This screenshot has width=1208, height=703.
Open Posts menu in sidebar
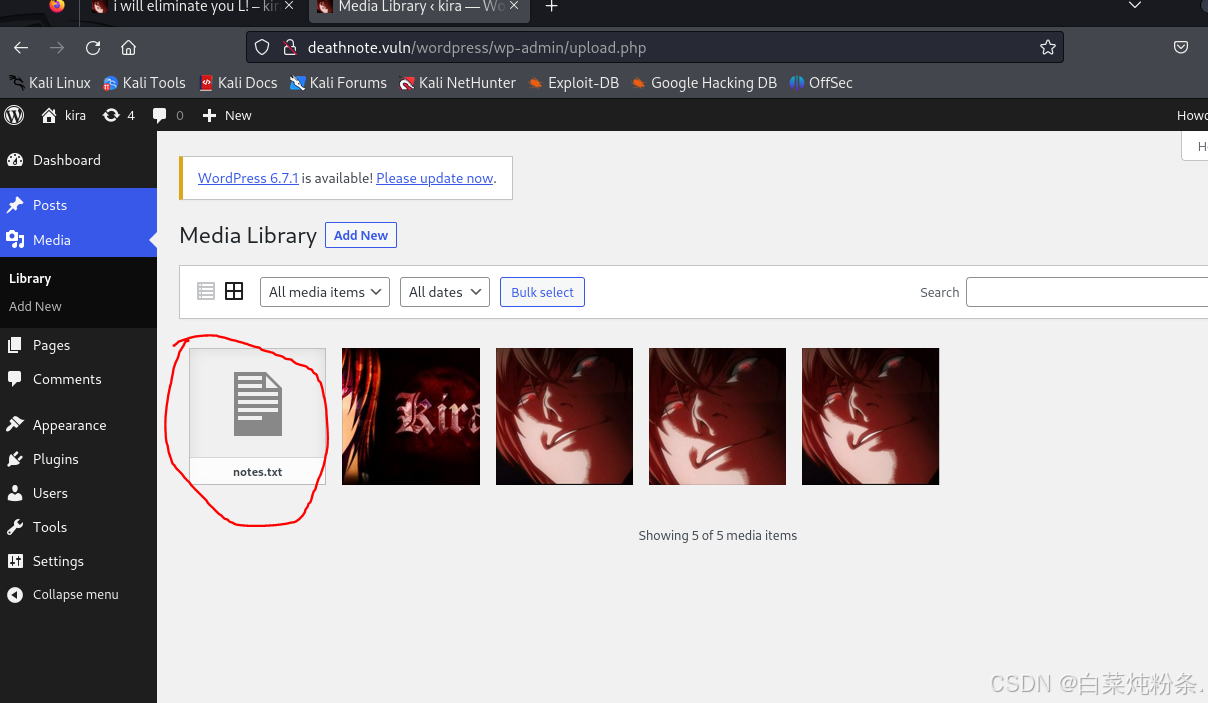pyautogui.click(x=78, y=205)
